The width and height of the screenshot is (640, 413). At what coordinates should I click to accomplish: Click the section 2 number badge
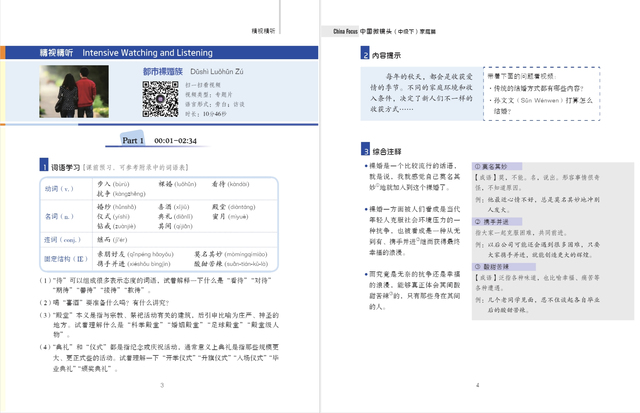pyautogui.click(x=364, y=56)
